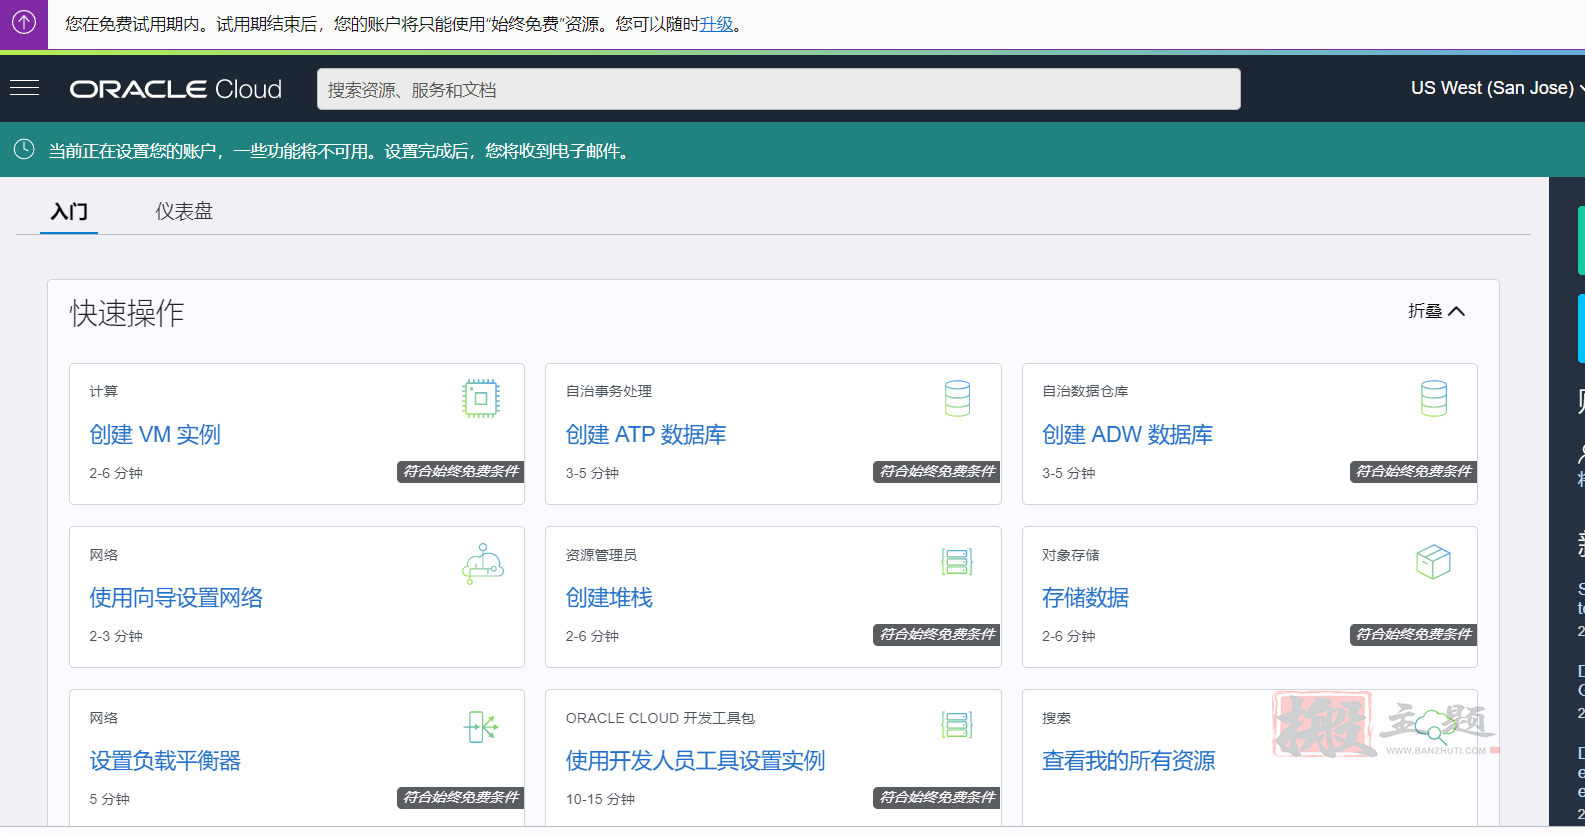Click the ORACLE CLOUD 开发工具包 label
Viewport: 1585px width, 833px height.
click(660, 718)
